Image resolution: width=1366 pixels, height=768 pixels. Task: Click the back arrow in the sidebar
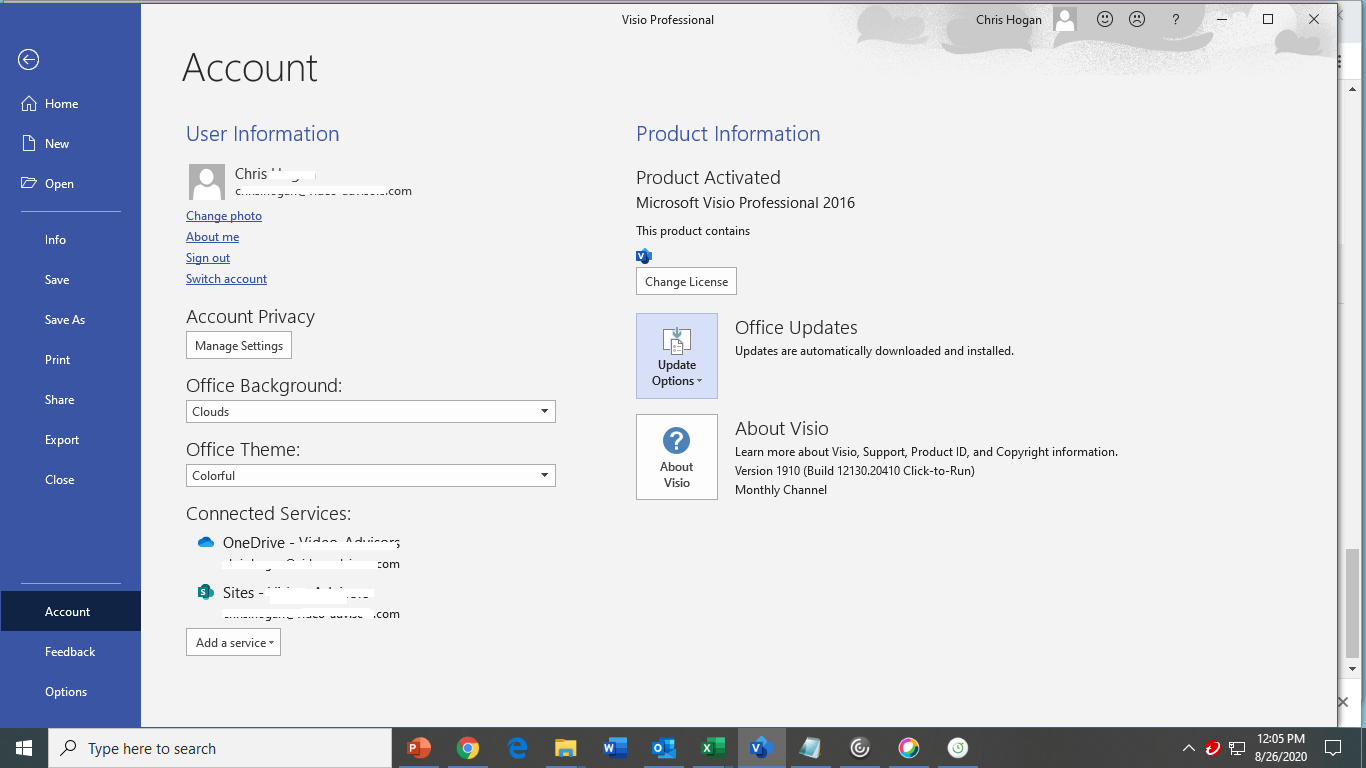(28, 60)
